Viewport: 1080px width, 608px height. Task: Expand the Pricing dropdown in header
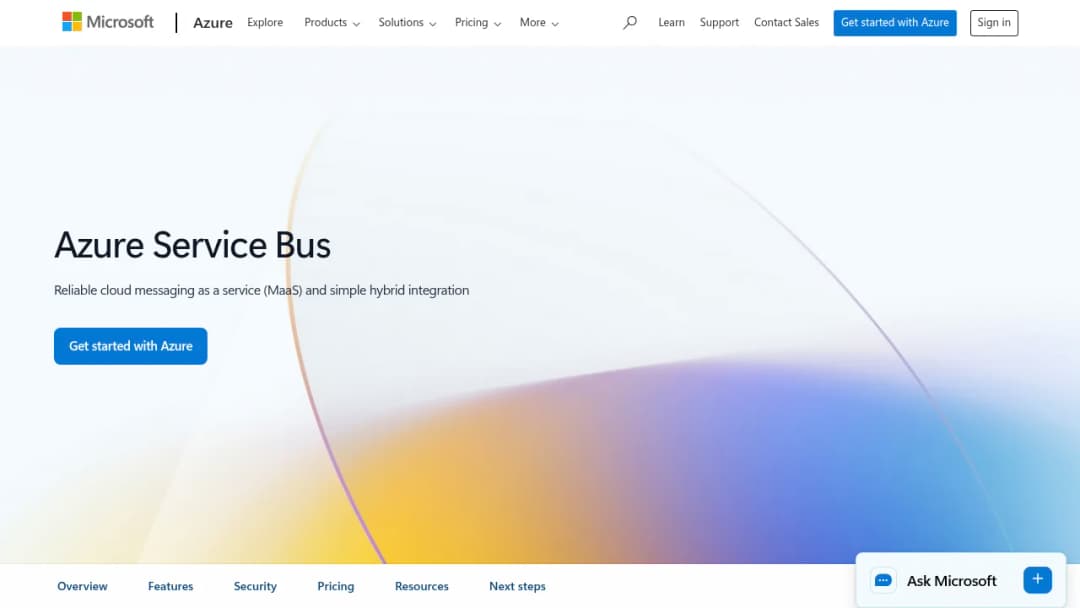[478, 23]
